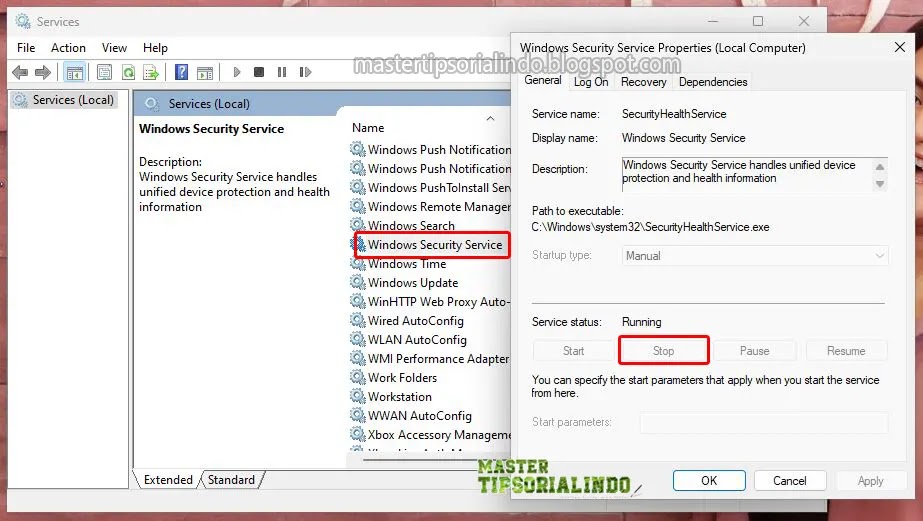Select the WWAN AutoConfig service row

[431, 416]
